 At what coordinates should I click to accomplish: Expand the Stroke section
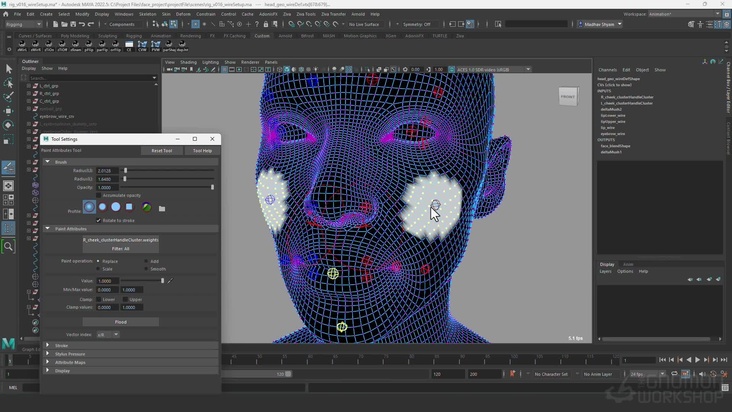pos(48,345)
